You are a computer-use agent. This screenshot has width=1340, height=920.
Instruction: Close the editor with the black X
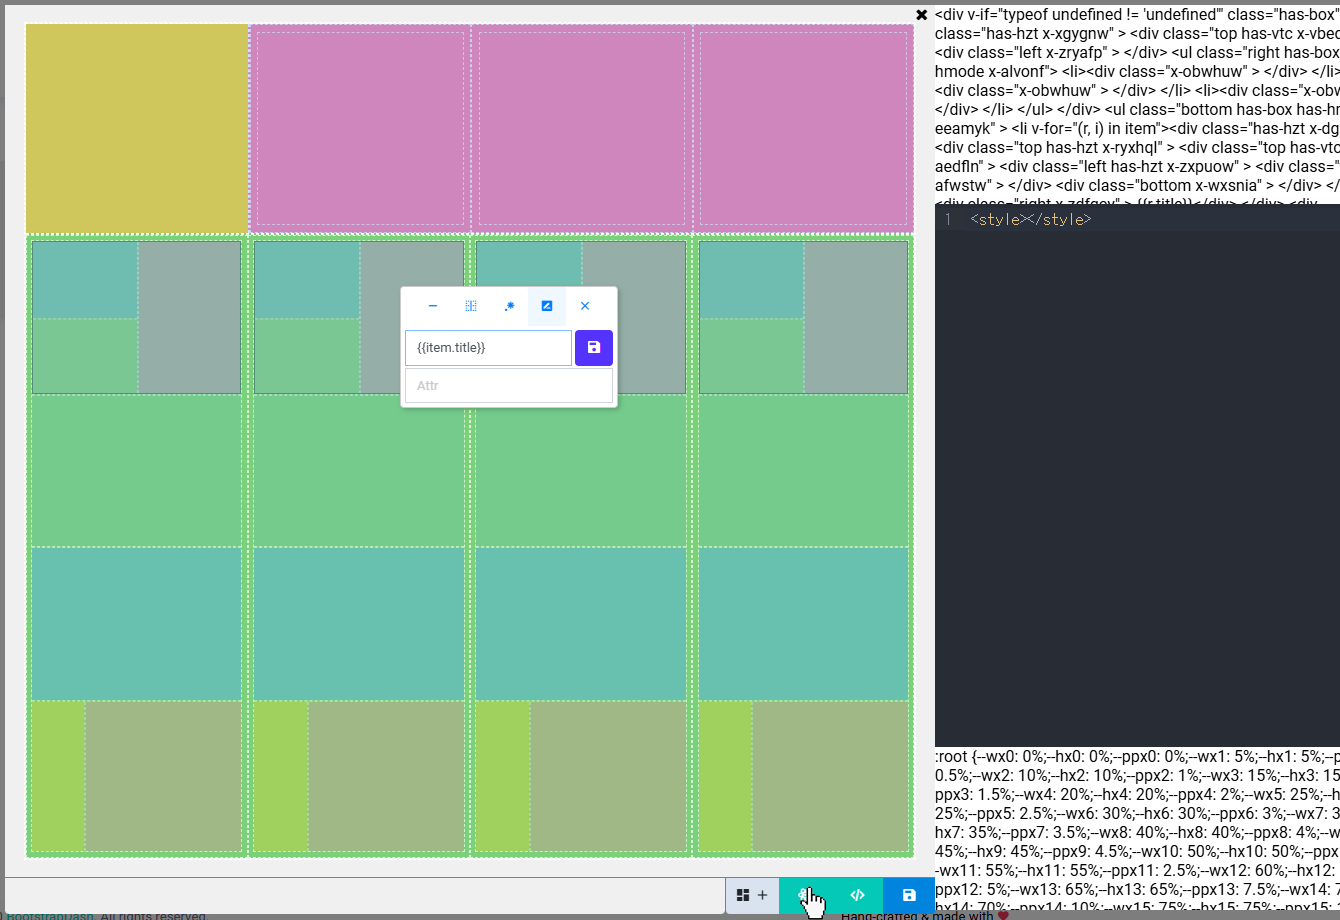tap(921, 15)
